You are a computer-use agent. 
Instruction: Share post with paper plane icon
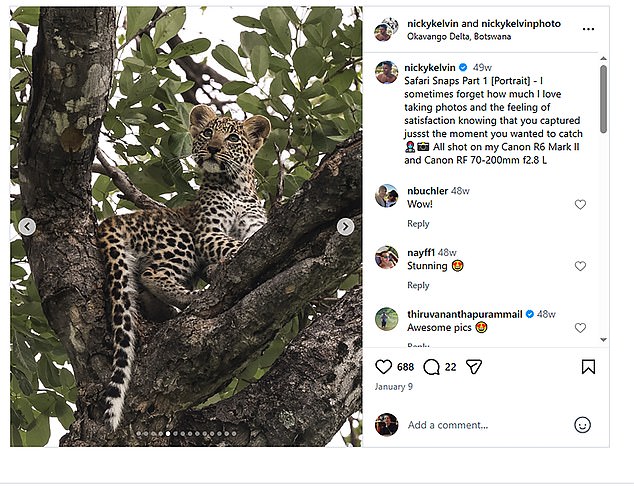(473, 367)
